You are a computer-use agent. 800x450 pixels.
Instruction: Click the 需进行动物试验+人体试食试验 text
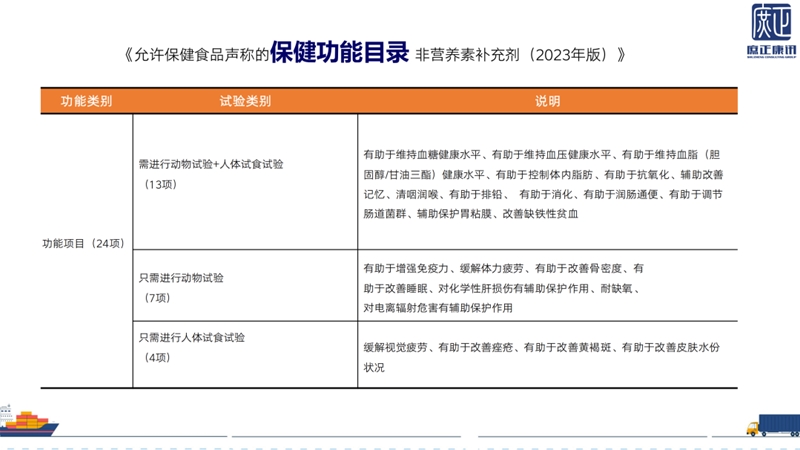point(211,165)
